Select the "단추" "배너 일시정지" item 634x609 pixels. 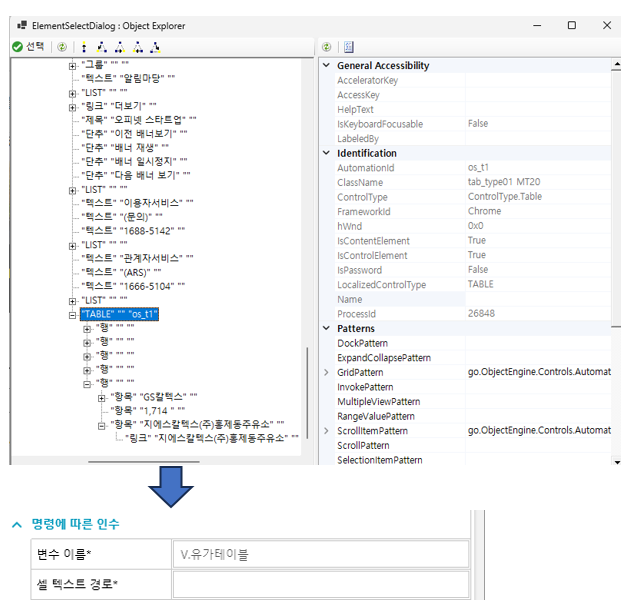click(x=134, y=161)
